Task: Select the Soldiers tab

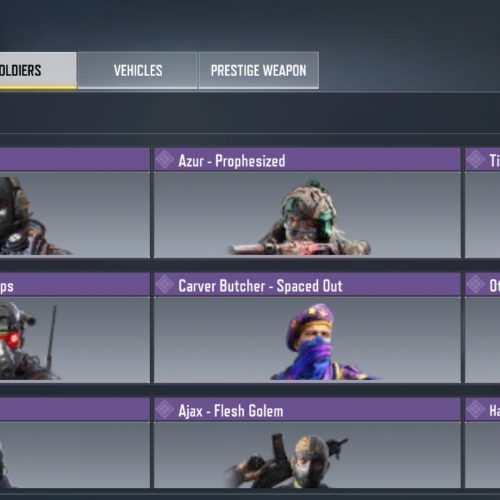Action: [38, 70]
